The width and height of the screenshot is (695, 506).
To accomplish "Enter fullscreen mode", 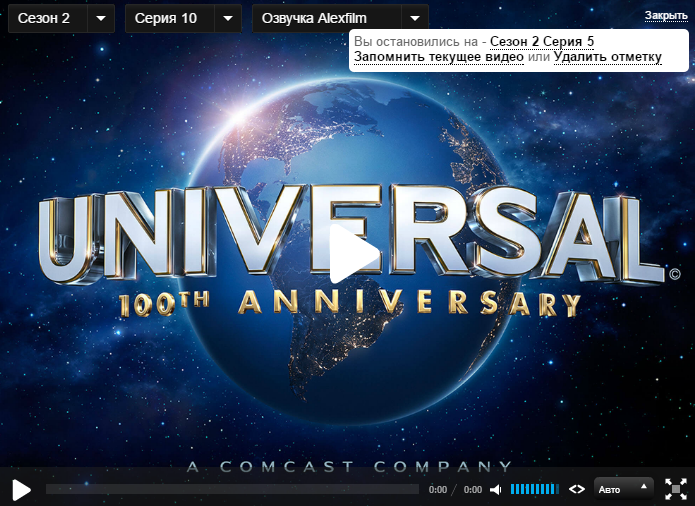I will (676, 489).
